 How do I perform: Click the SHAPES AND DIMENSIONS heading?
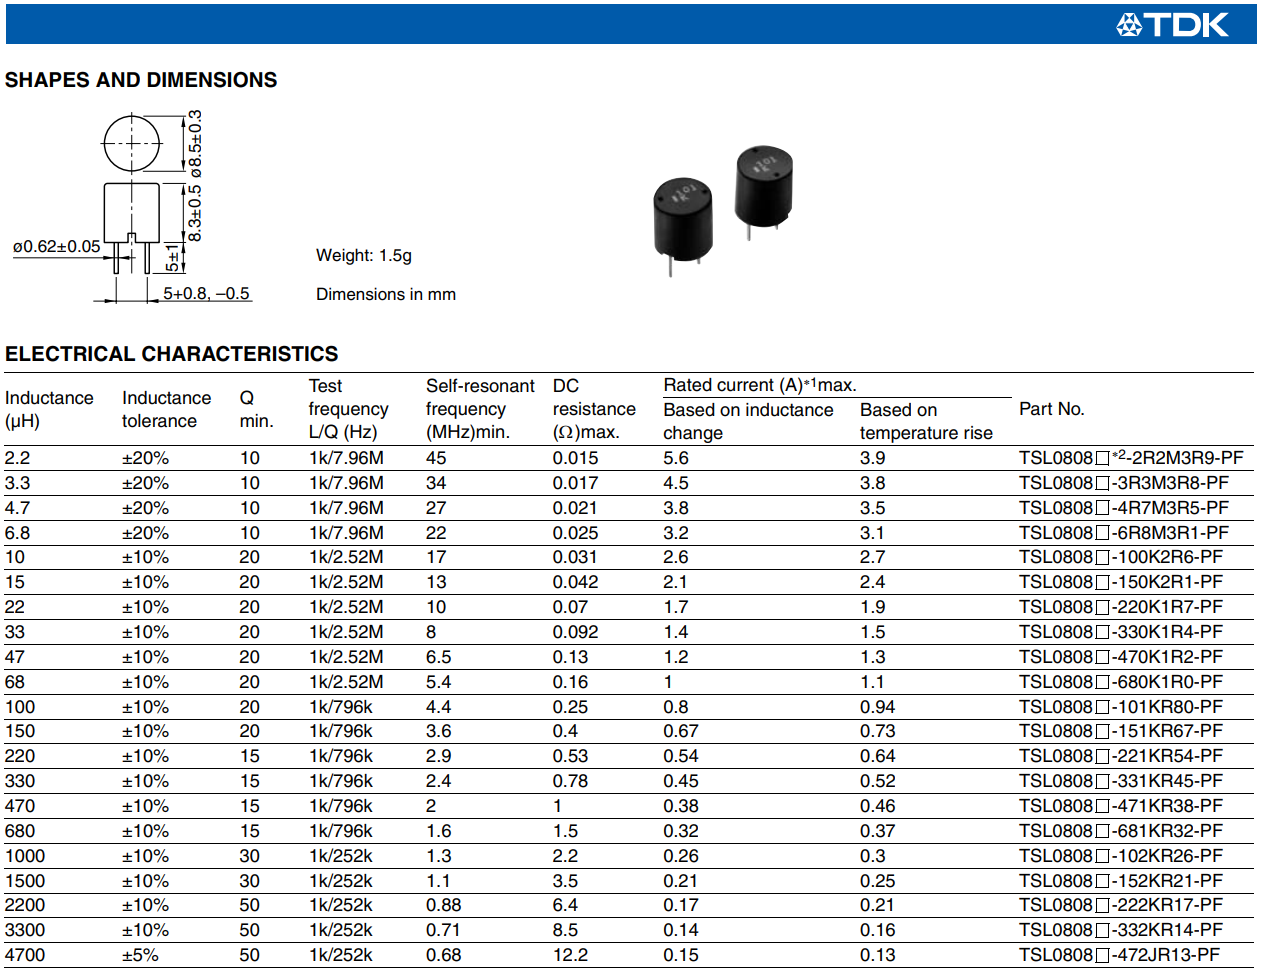pyautogui.click(x=141, y=80)
